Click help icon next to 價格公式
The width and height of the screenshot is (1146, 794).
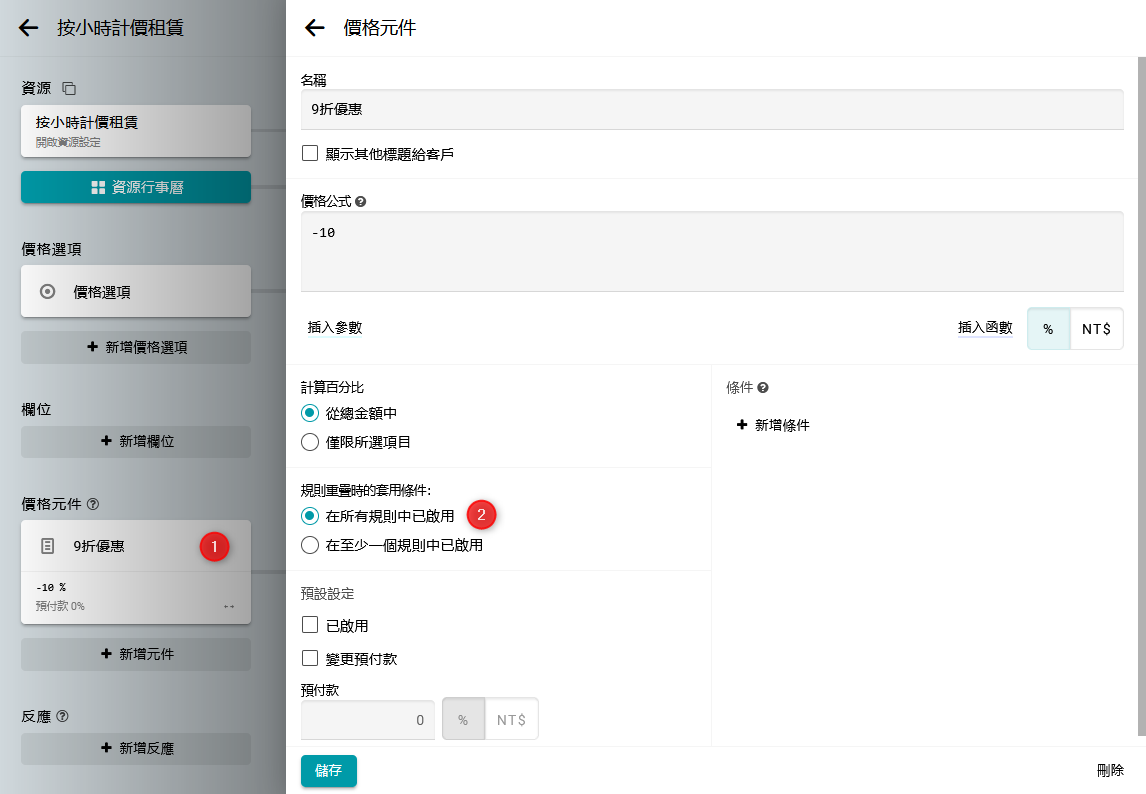361,201
